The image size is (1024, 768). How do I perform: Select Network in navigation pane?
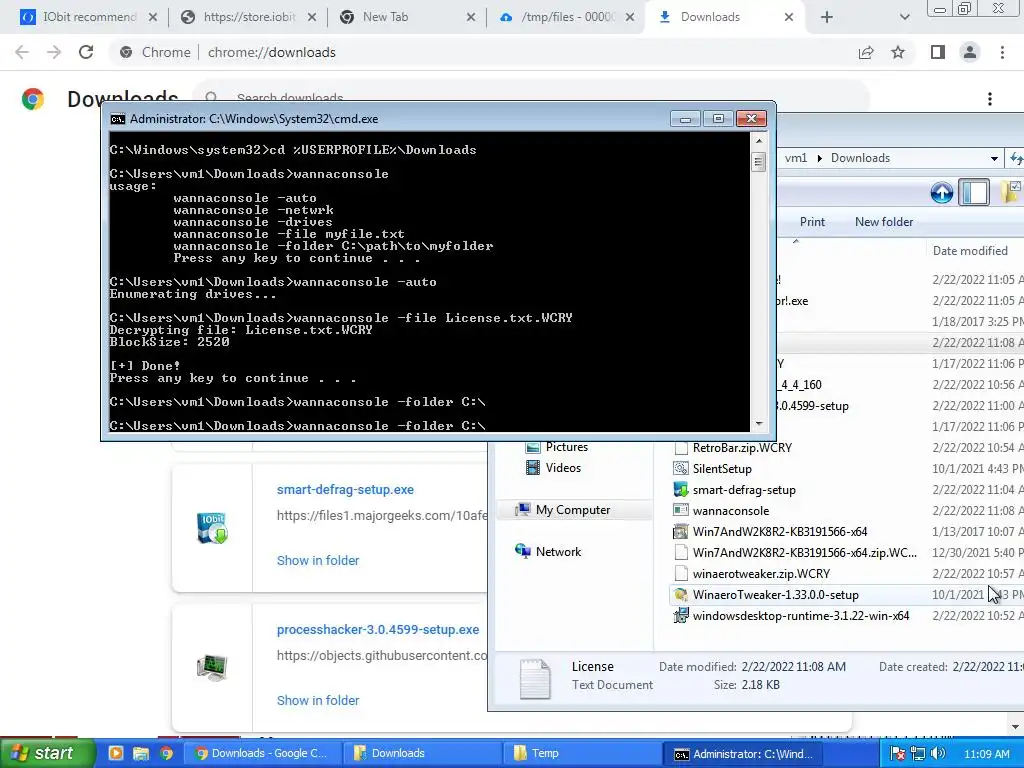point(558,552)
